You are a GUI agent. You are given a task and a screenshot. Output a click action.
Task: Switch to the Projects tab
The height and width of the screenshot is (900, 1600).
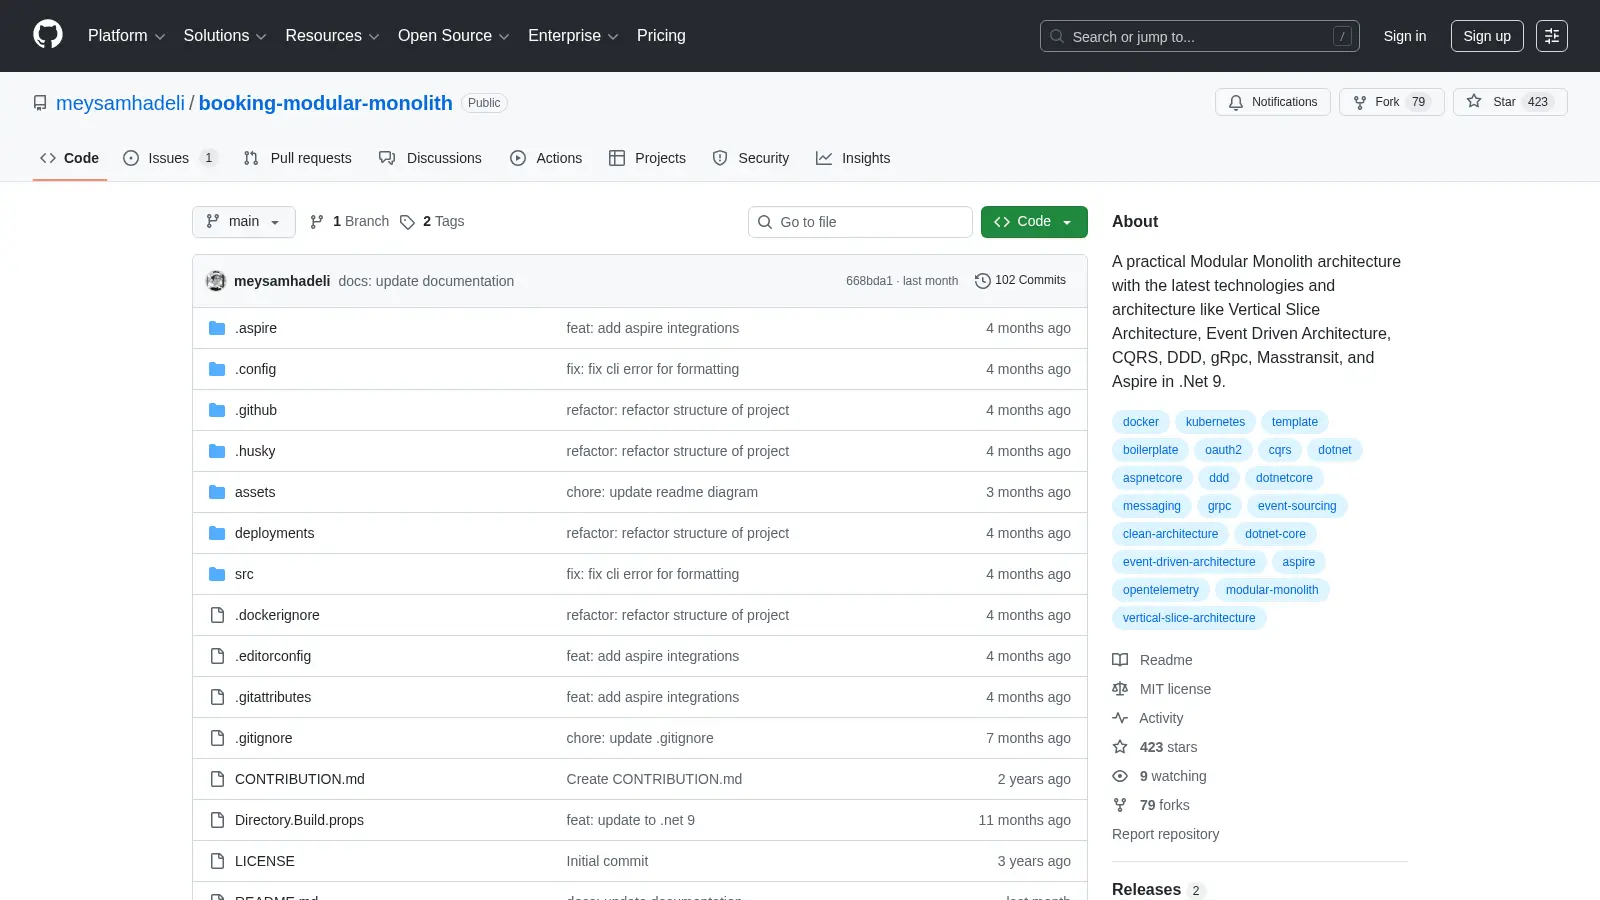pyautogui.click(x=647, y=158)
